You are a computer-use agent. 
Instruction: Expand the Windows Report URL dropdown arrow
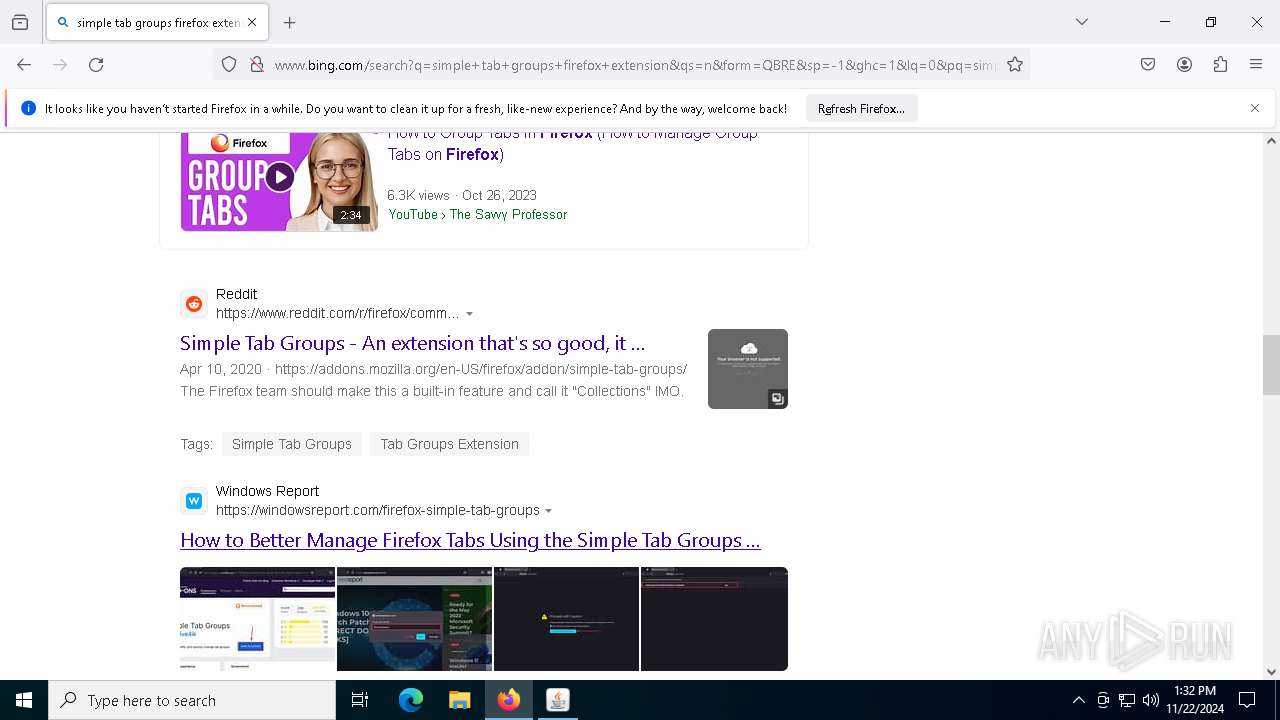(548, 511)
